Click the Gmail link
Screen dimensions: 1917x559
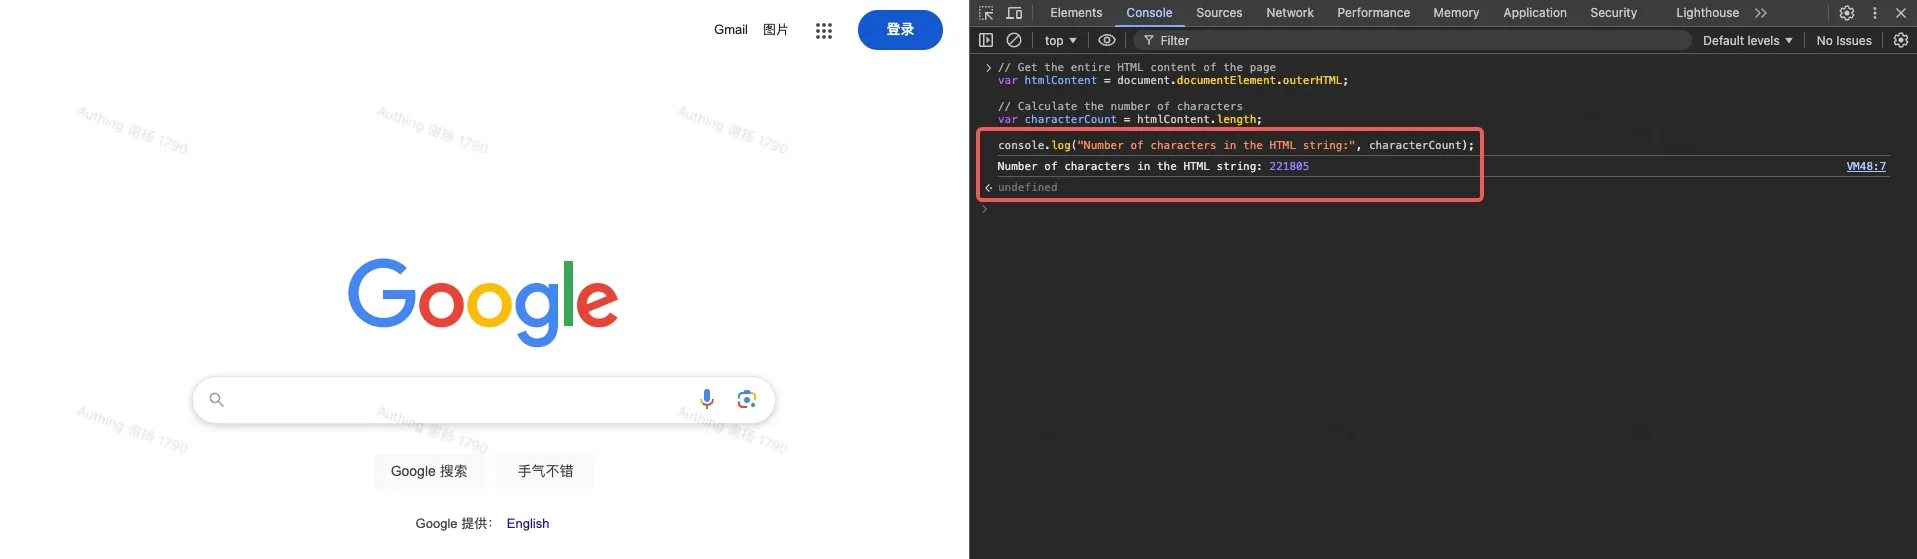pos(730,30)
